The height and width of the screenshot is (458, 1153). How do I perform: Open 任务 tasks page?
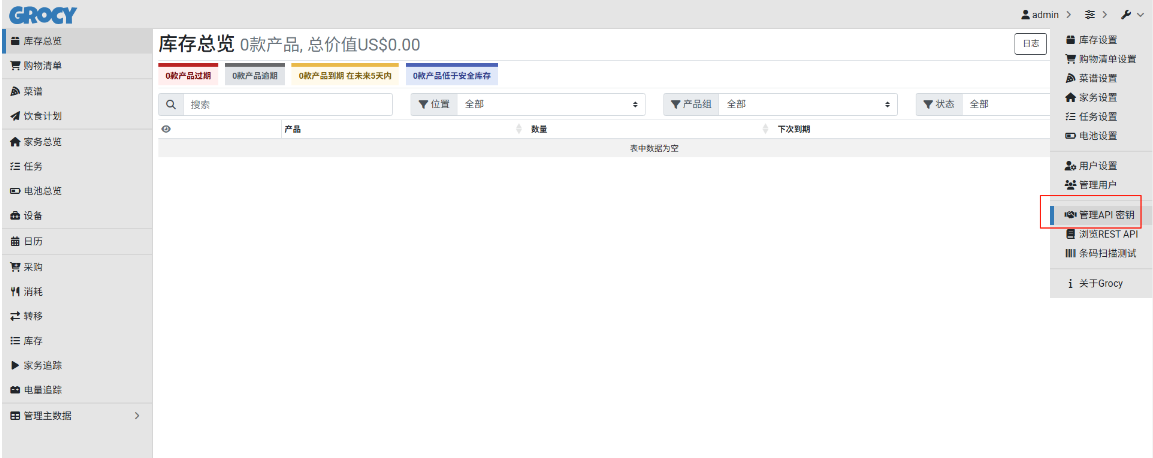77,167
